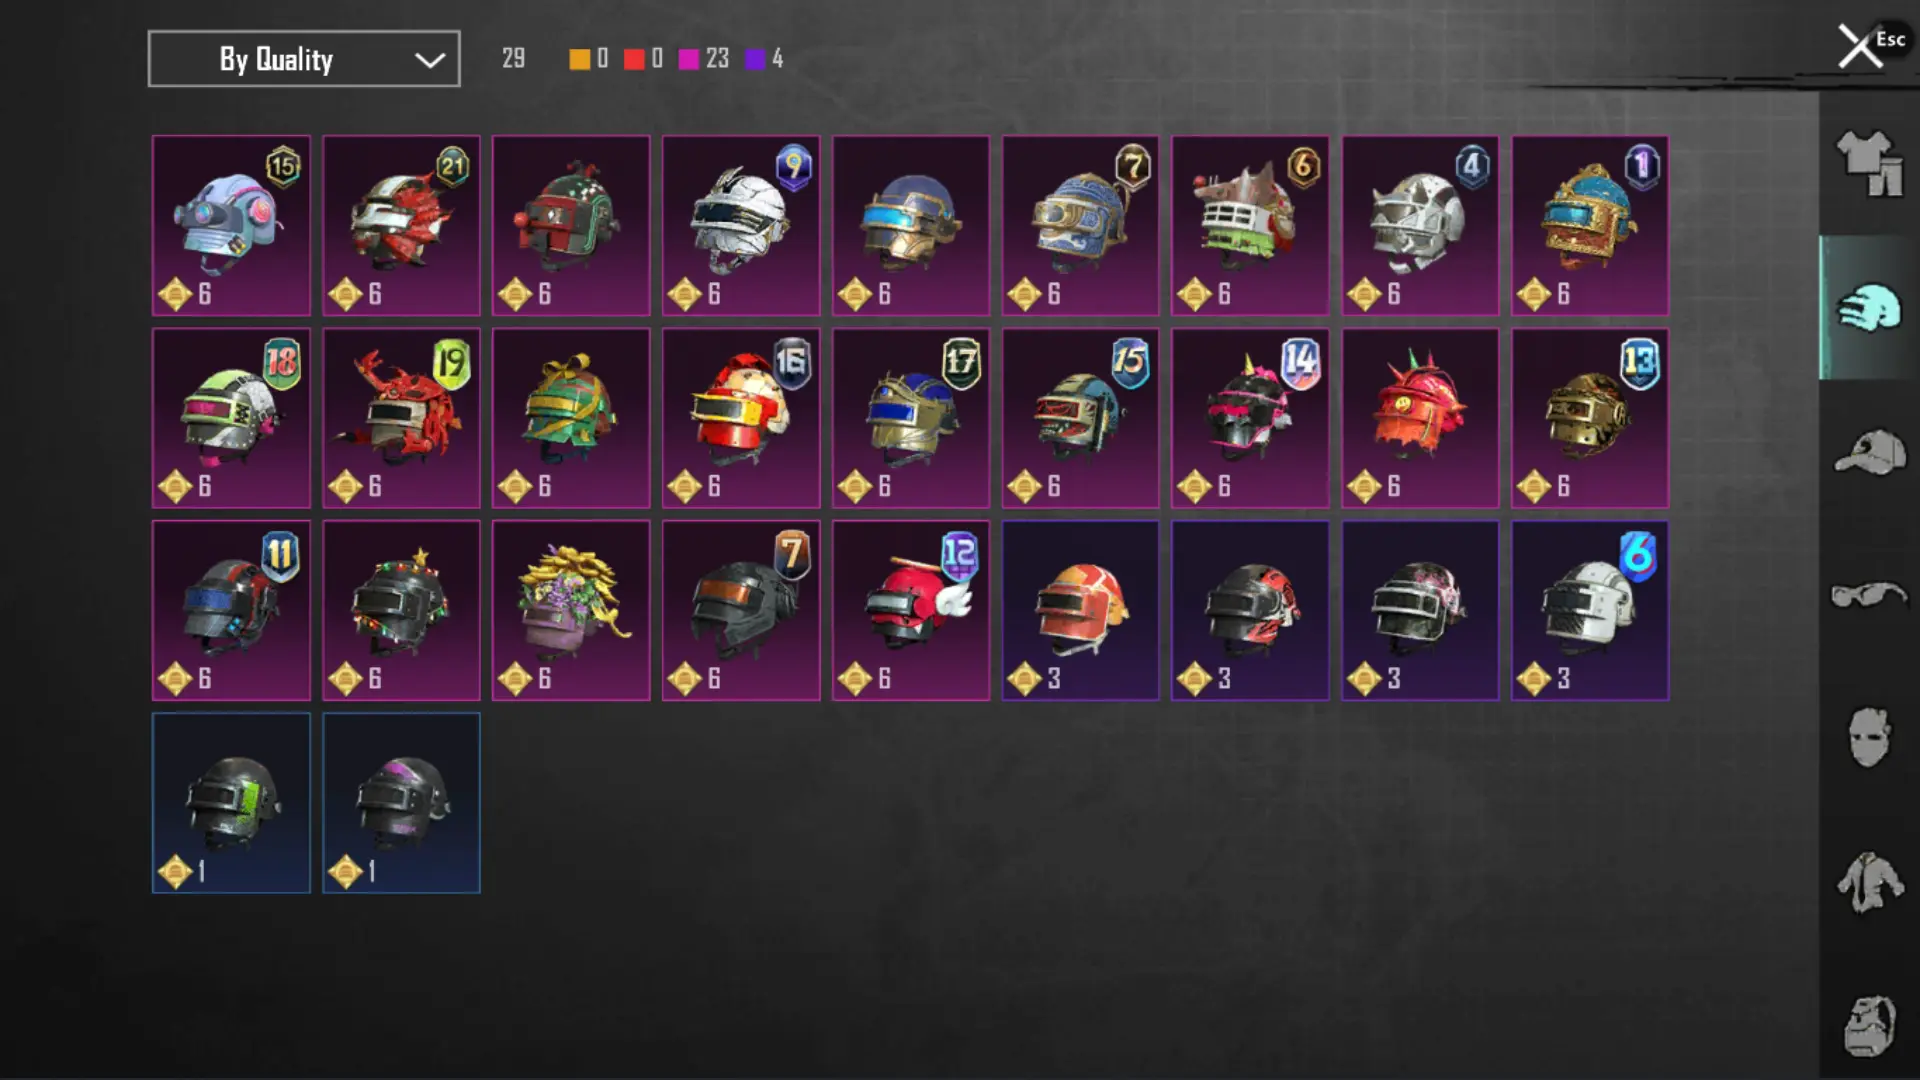Click the purple quality count swatch showing 4

(755, 59)
